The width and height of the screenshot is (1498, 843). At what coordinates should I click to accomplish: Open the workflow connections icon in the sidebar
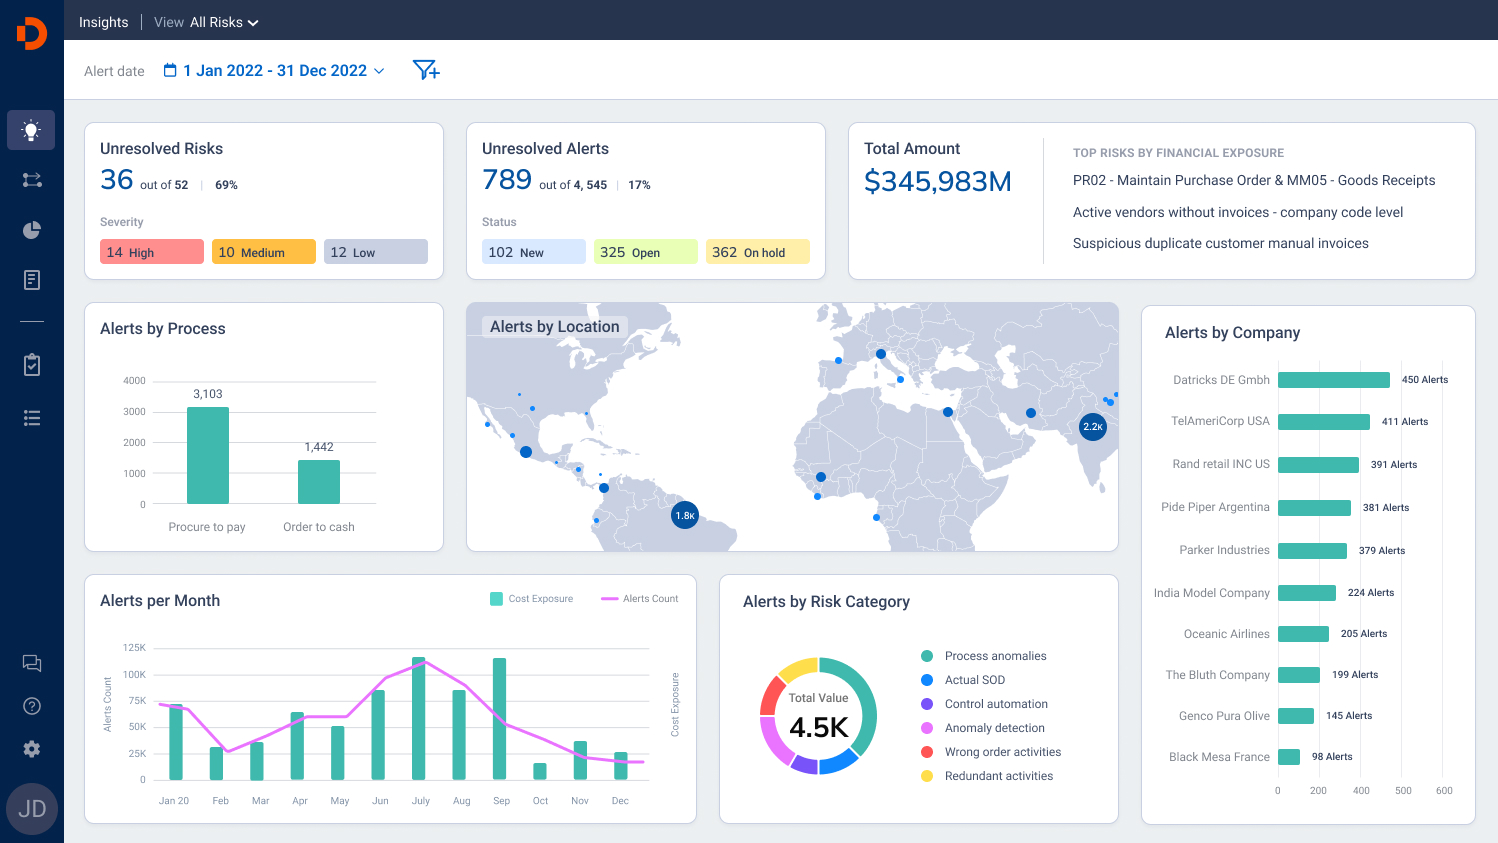point(32,180)
